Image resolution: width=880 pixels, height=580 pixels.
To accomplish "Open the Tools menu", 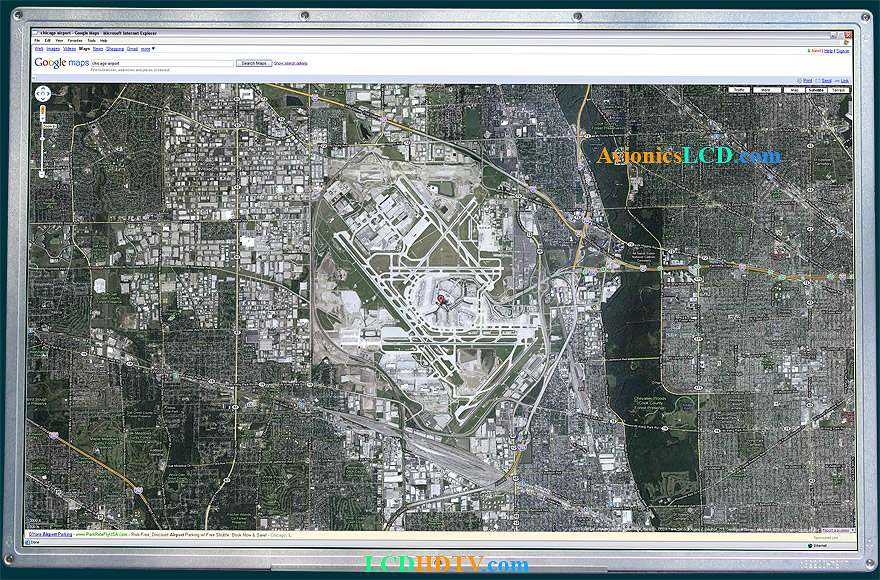I will pyautogui.click(x=91, y=41).
